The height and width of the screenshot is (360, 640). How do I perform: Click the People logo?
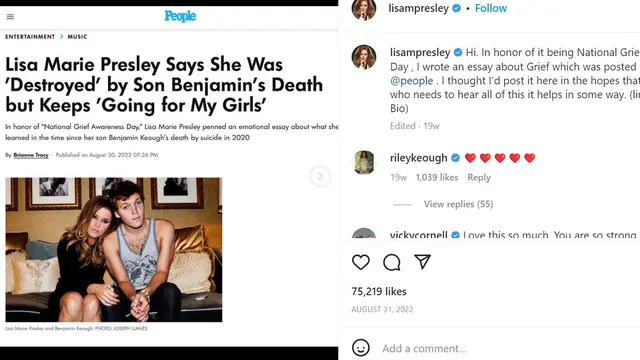[x=180, y=16]
